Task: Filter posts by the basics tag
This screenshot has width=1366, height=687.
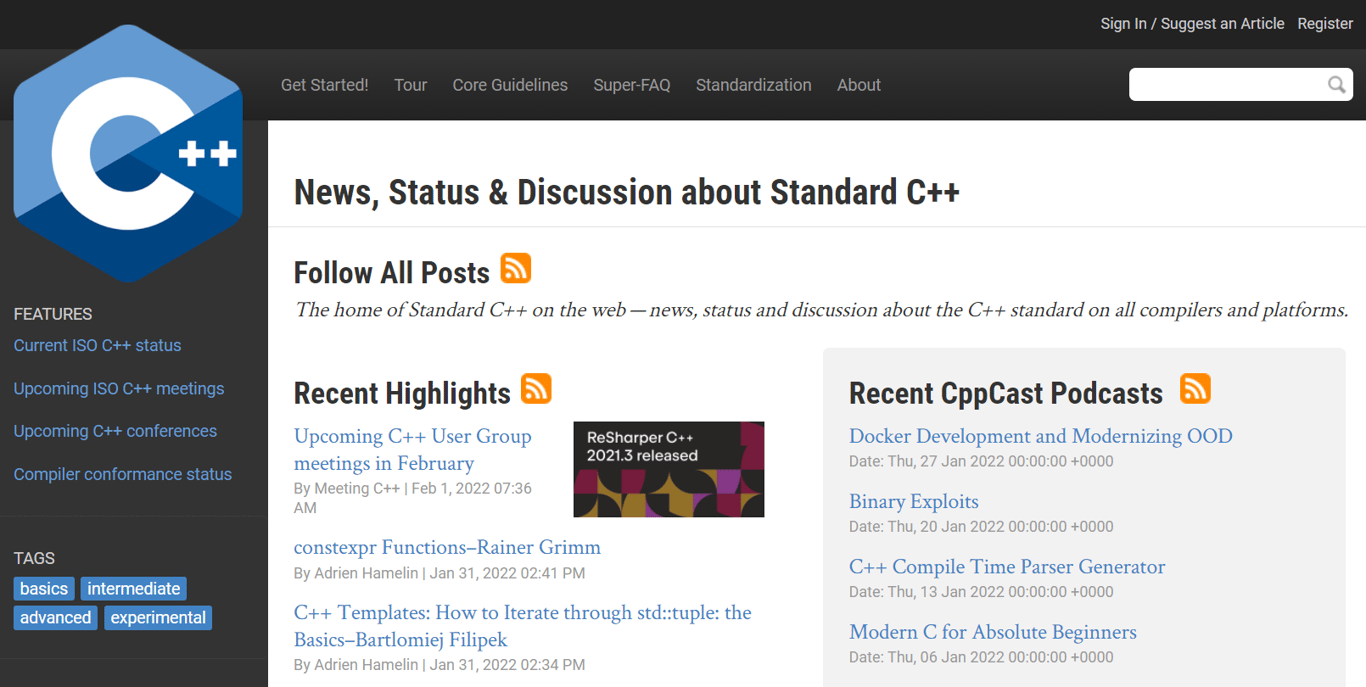Action: (43, 588)
